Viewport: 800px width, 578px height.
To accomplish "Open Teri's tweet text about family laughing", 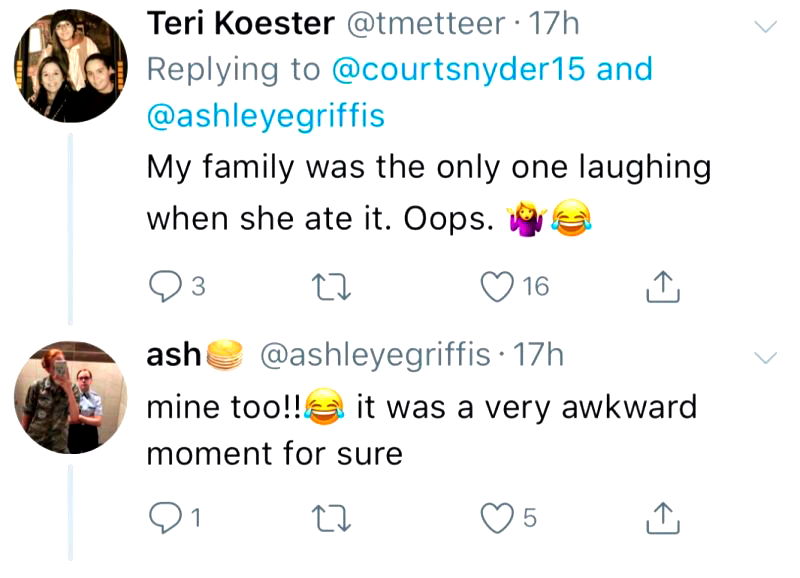I will [x=428, y=191].
